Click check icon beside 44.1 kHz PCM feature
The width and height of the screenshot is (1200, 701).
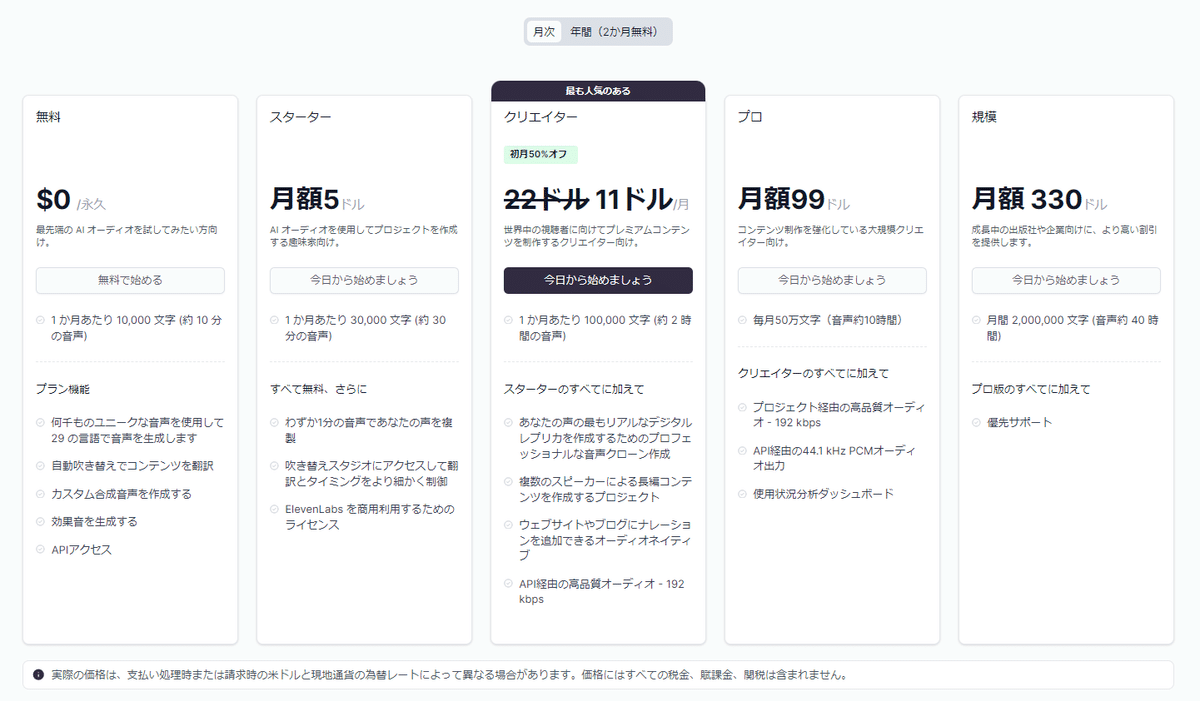(743, 451)
